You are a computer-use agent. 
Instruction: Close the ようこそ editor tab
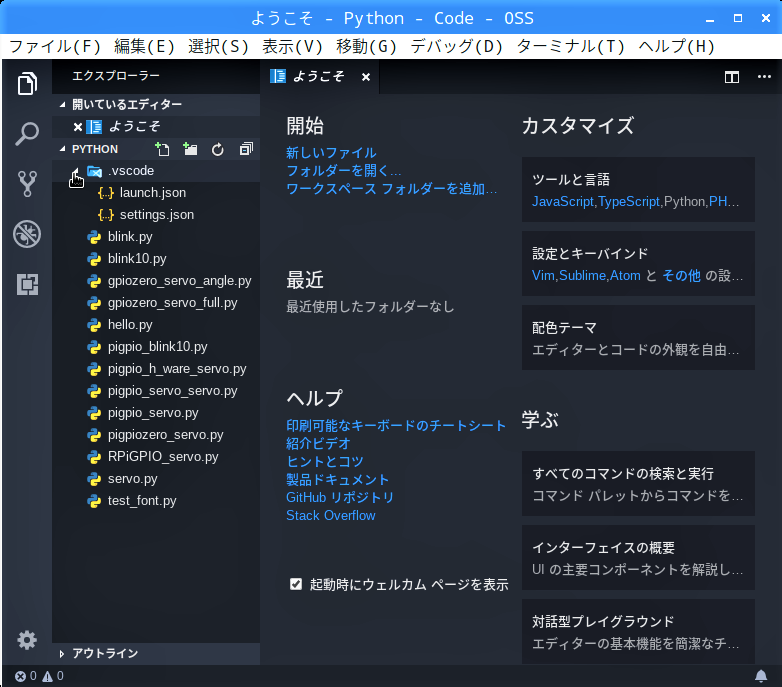point(366,77)
